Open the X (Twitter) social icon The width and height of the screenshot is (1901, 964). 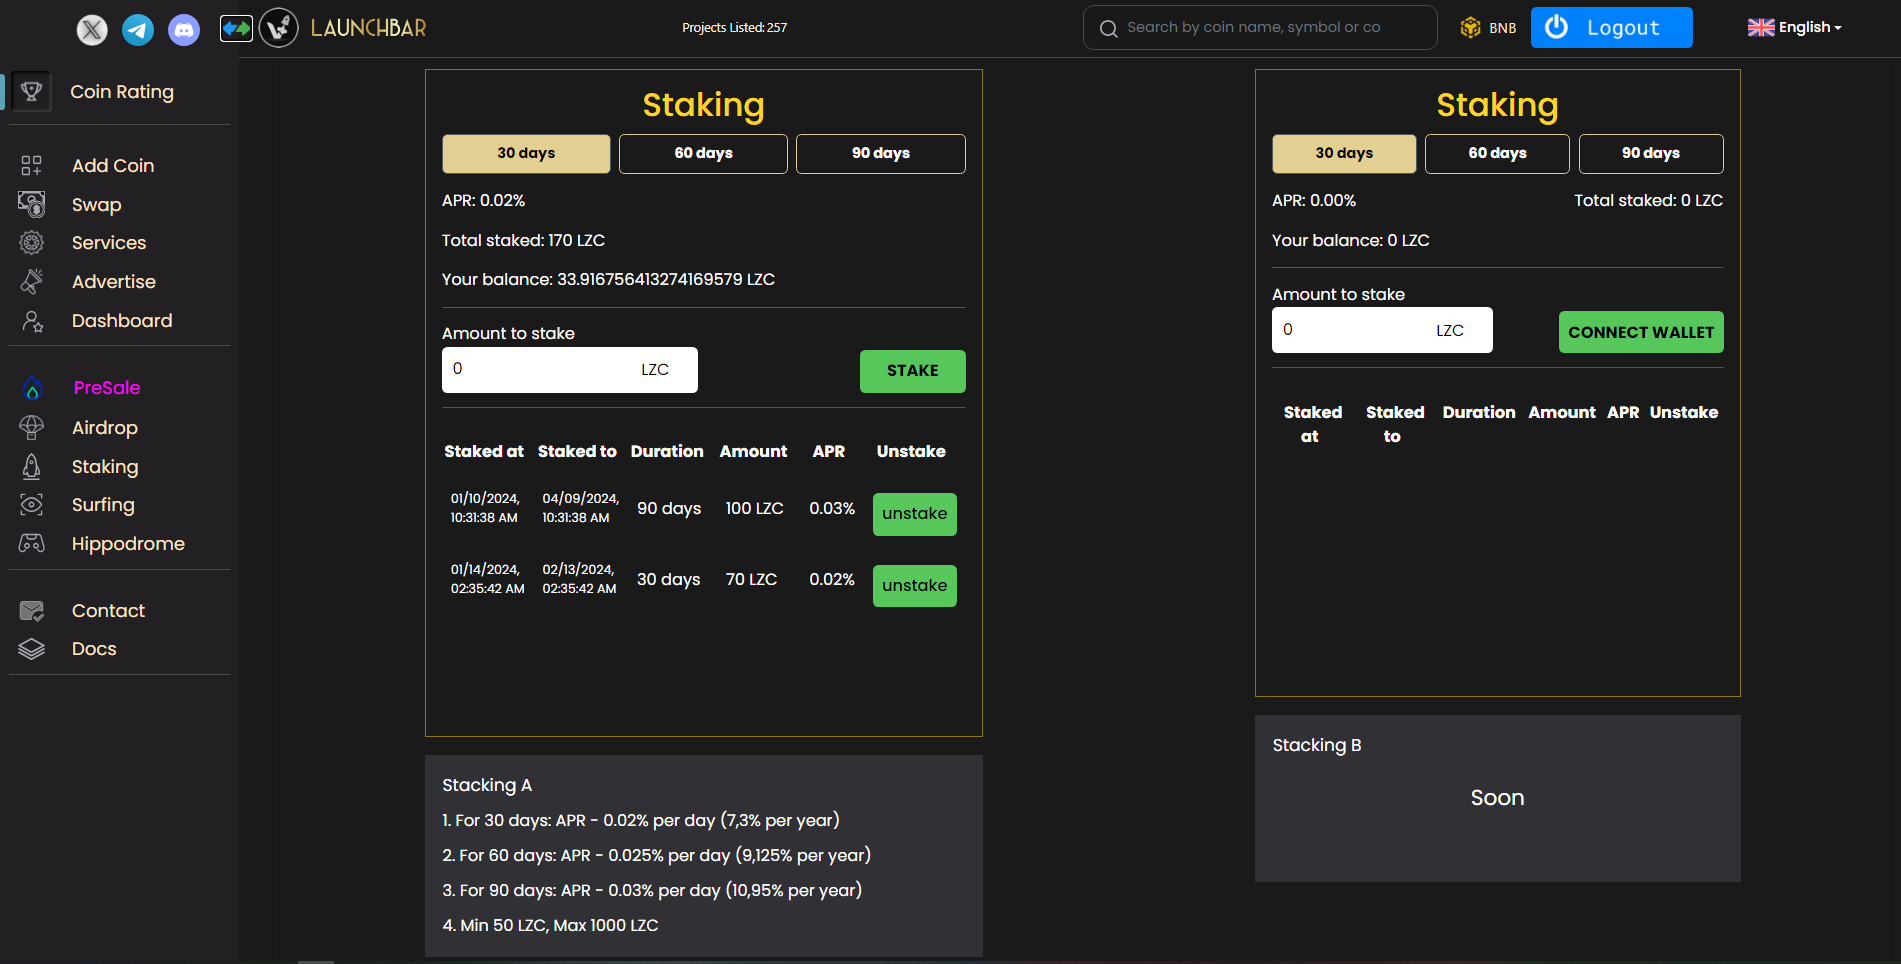pyautogui.click(x=92, y=30)
